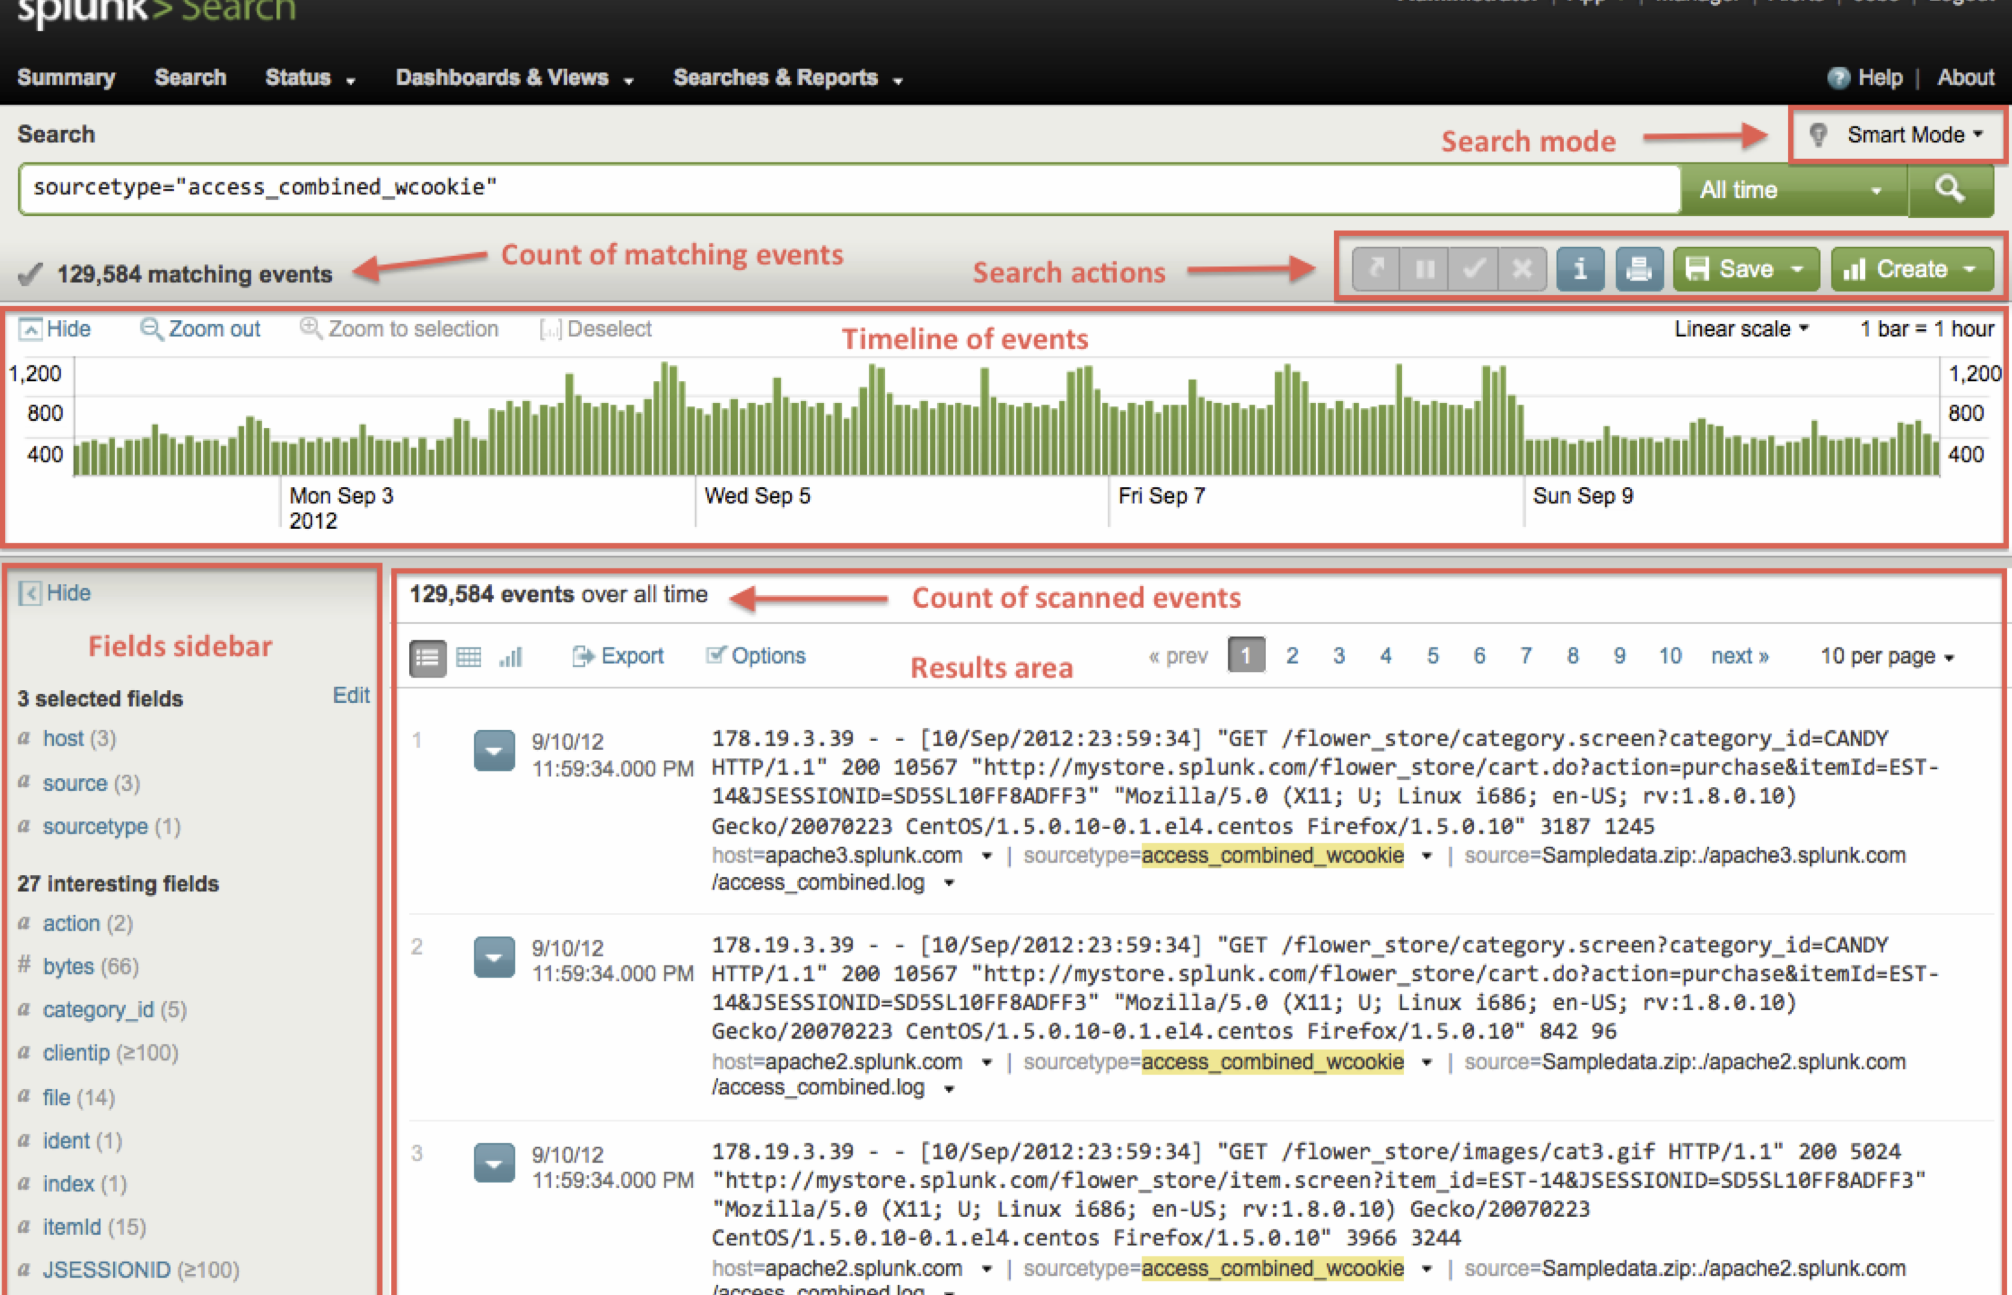The width and height of the screenshot is (2012, 1295).
Task: Click the job inspector info icon
Action: coord(1580,268)
